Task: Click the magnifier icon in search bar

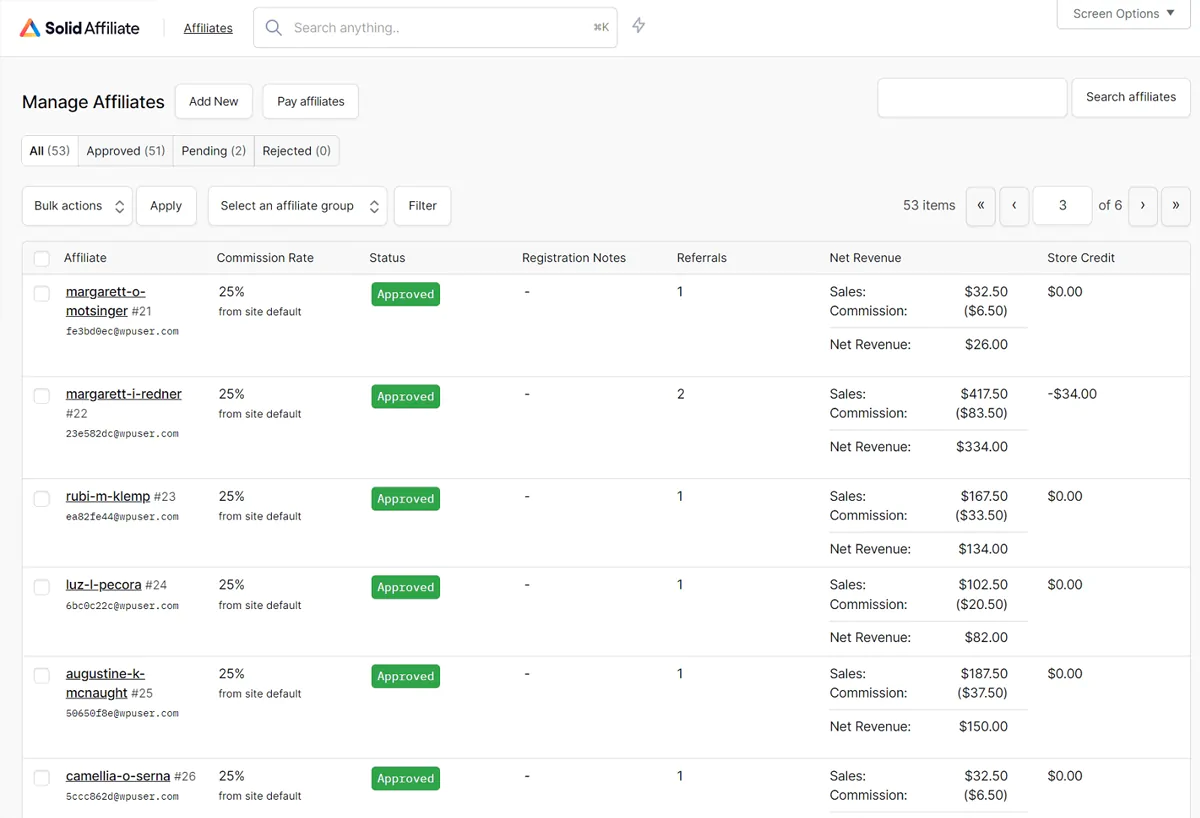Action: tap(274, 28)
